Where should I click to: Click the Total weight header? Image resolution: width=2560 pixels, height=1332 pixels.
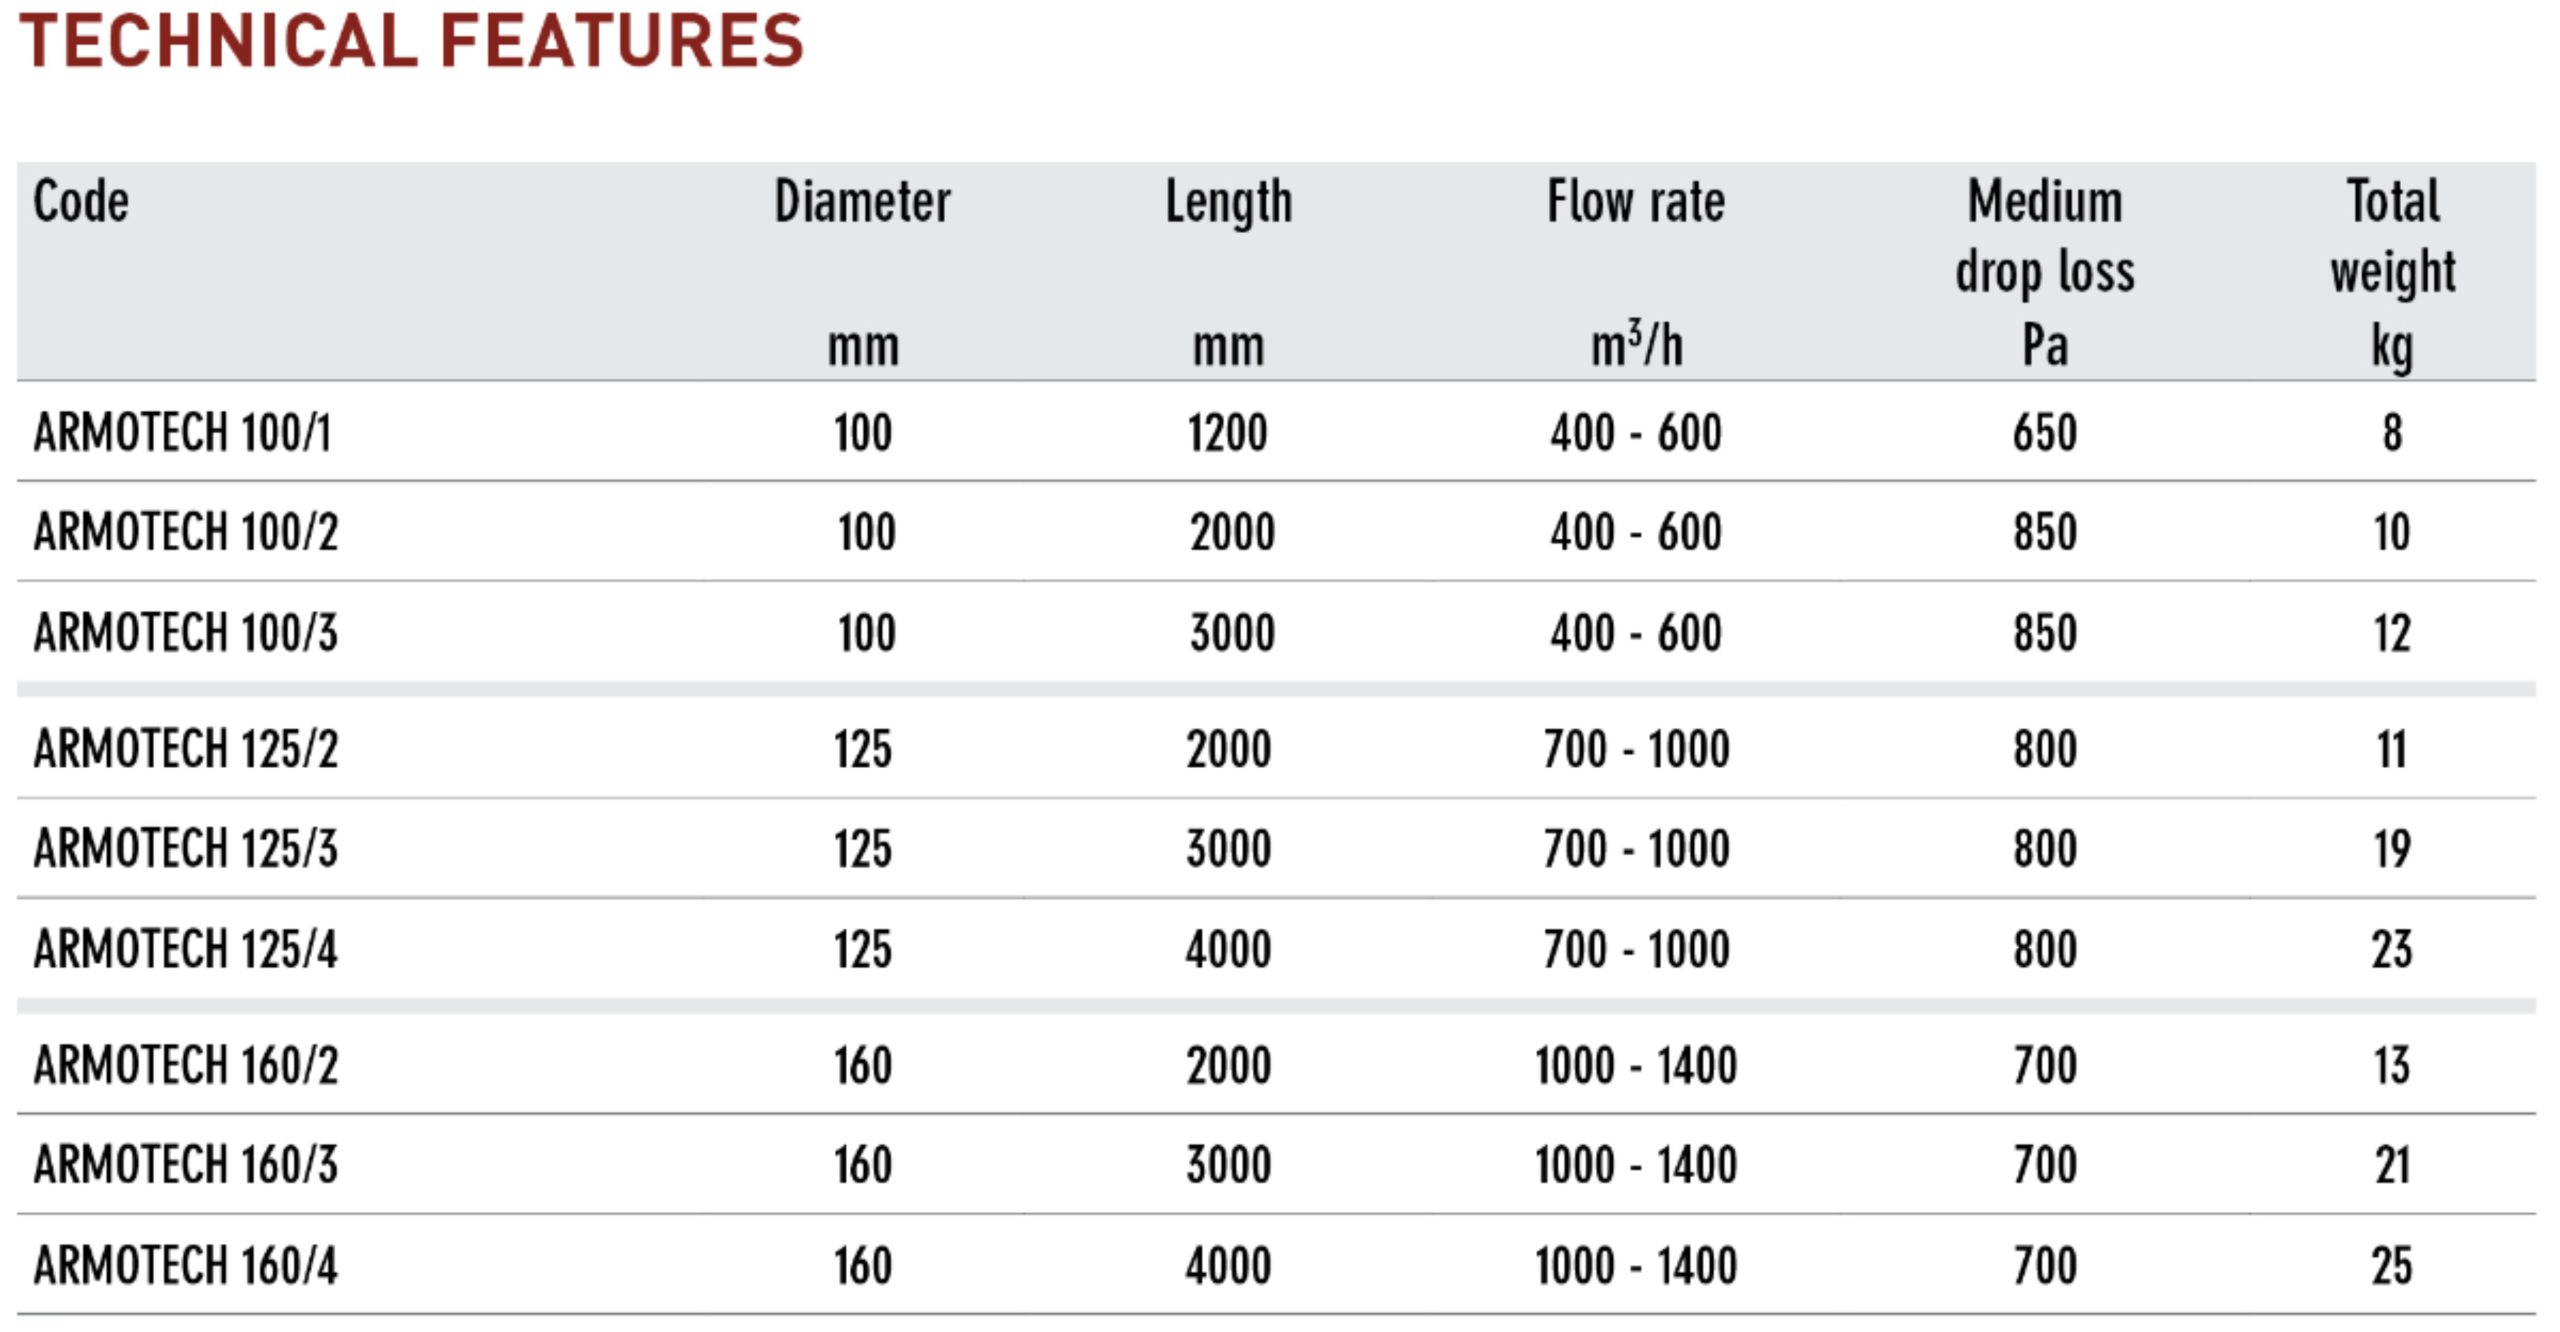[2393, 237]
